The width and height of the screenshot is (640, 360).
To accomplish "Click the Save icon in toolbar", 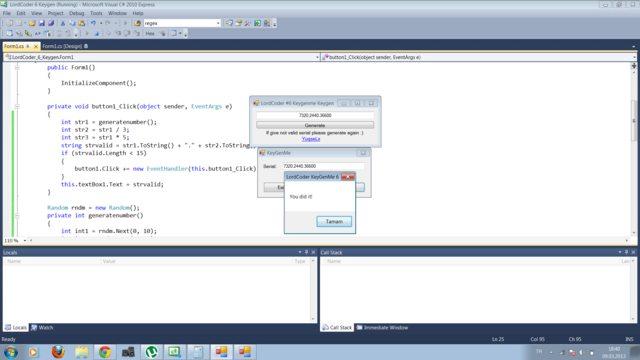I will 42,23.
